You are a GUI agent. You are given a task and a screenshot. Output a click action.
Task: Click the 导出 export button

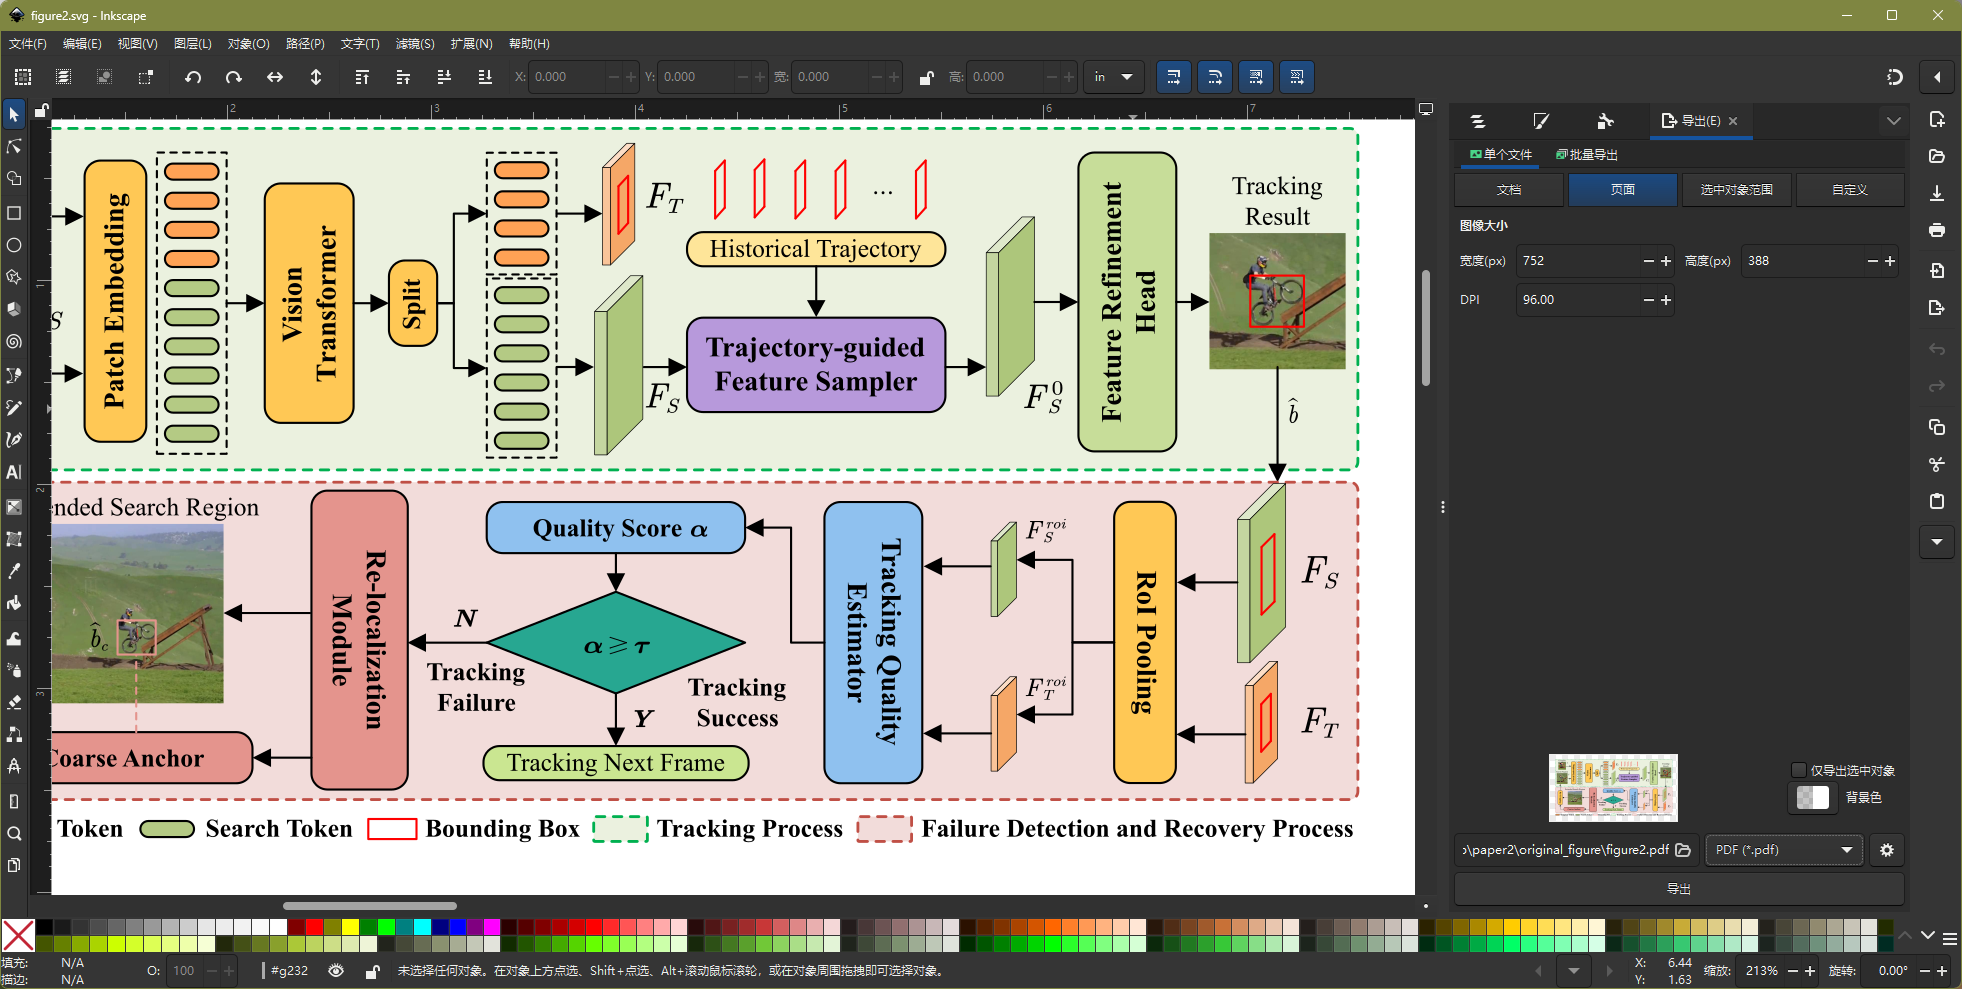1679,889
